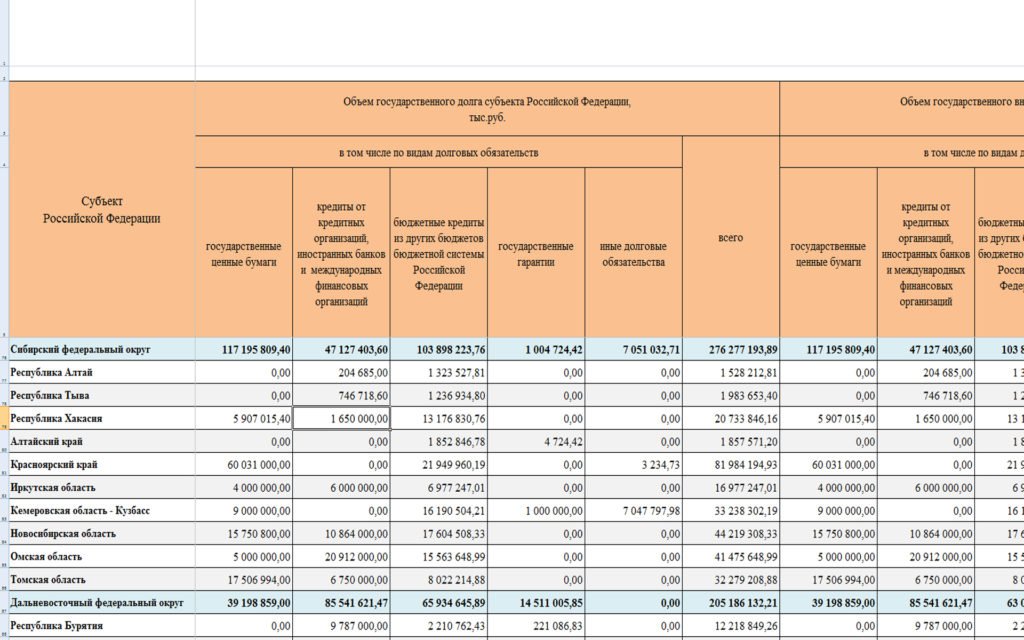
Task: Click the Иркутская область row label
Action: tap(102, 488)
